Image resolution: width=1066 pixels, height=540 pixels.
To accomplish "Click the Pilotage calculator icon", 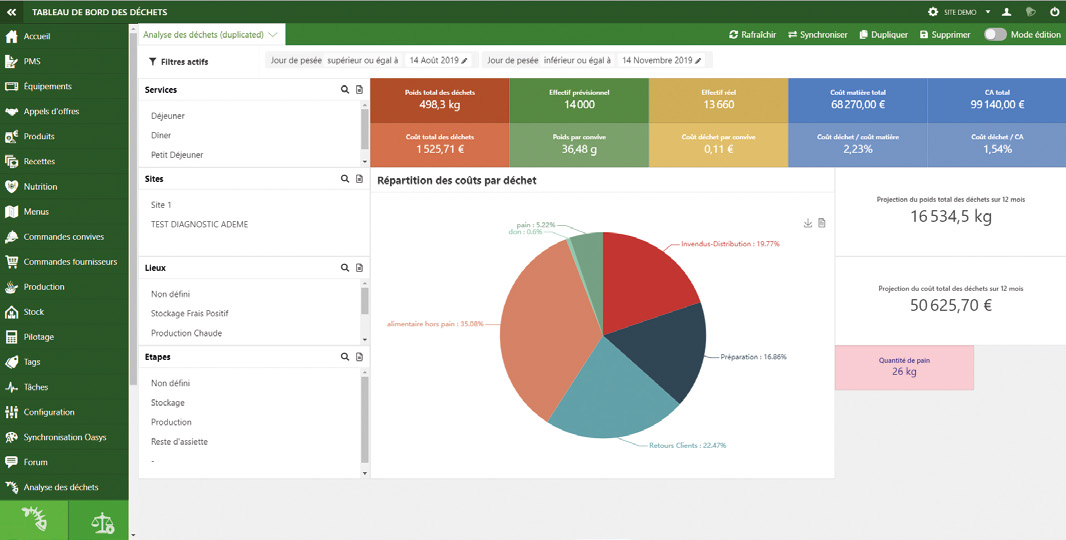I will 12,337.
